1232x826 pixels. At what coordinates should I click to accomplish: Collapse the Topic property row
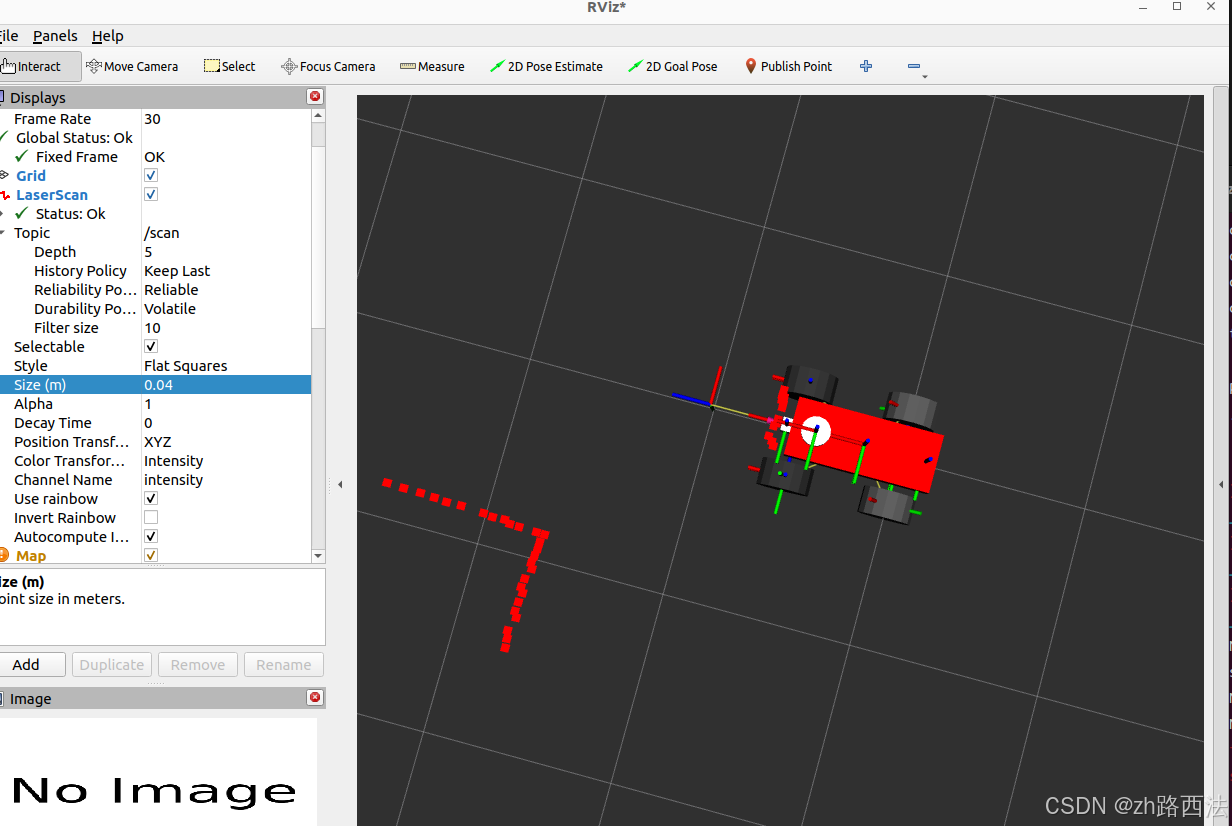coord(3,233)
